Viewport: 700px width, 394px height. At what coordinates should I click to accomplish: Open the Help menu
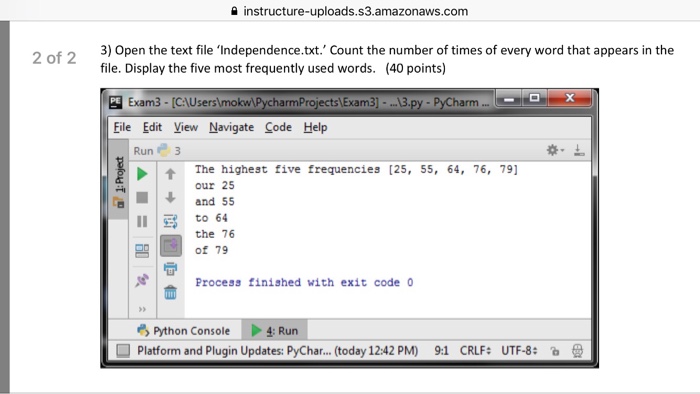click(x=315, y=127)
